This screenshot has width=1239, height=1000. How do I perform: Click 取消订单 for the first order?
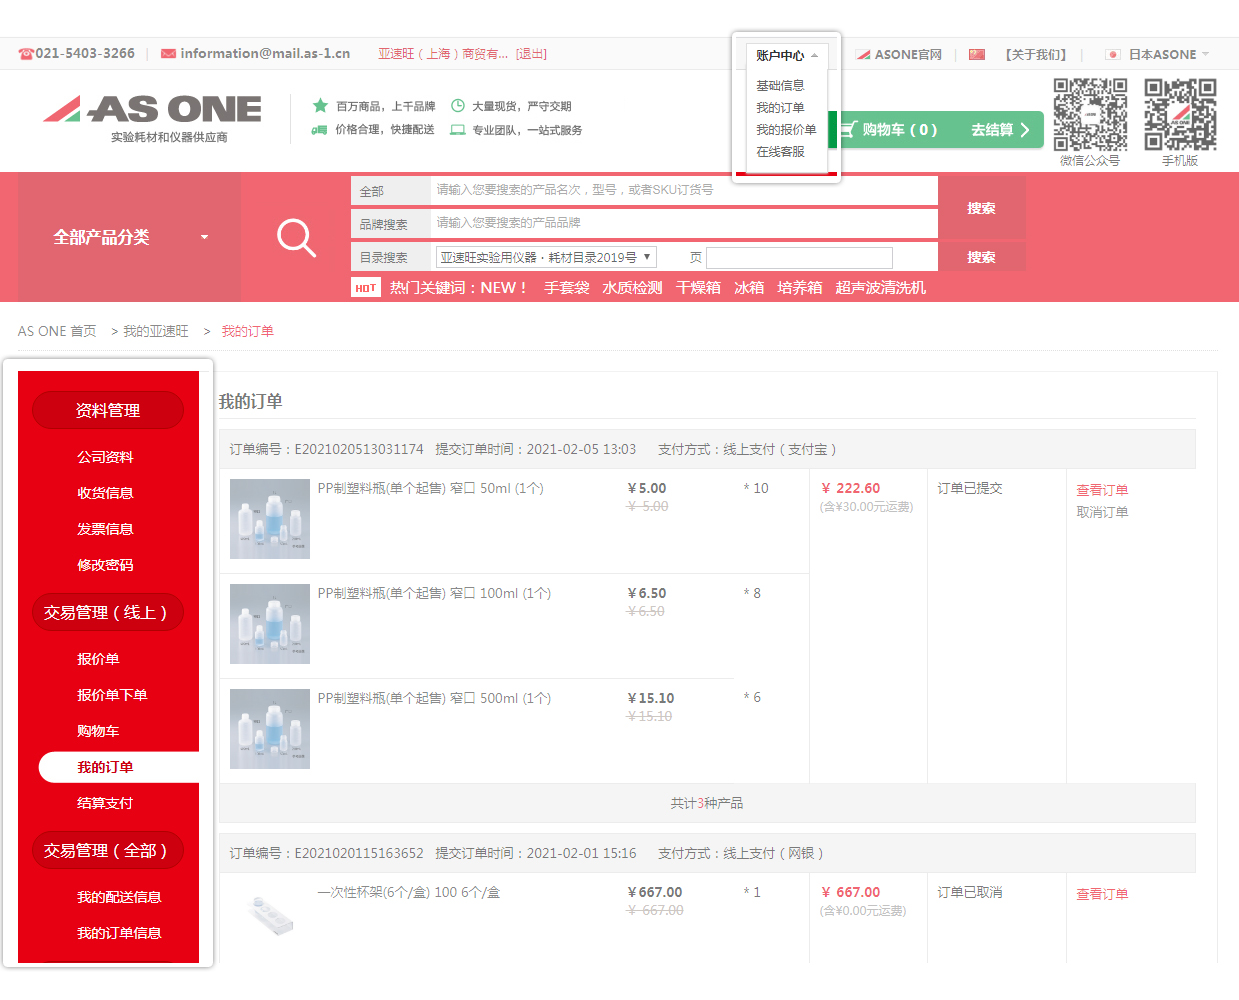point(1102,512)
